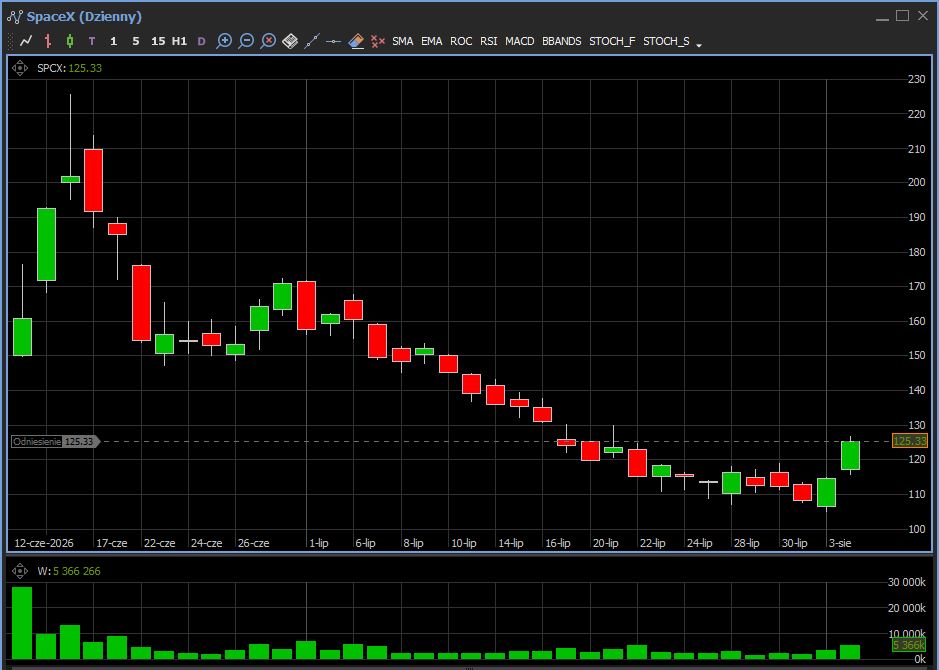Viewport: 939px width, 670px height.
Task: Add the ROC indicator
Action: [x=461, y=41]
